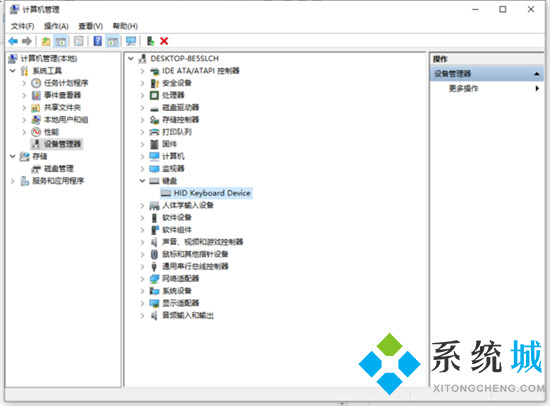Click the up one level folder icon
Image resolution: width=550 pixels, height=406 pixels.
46,41
